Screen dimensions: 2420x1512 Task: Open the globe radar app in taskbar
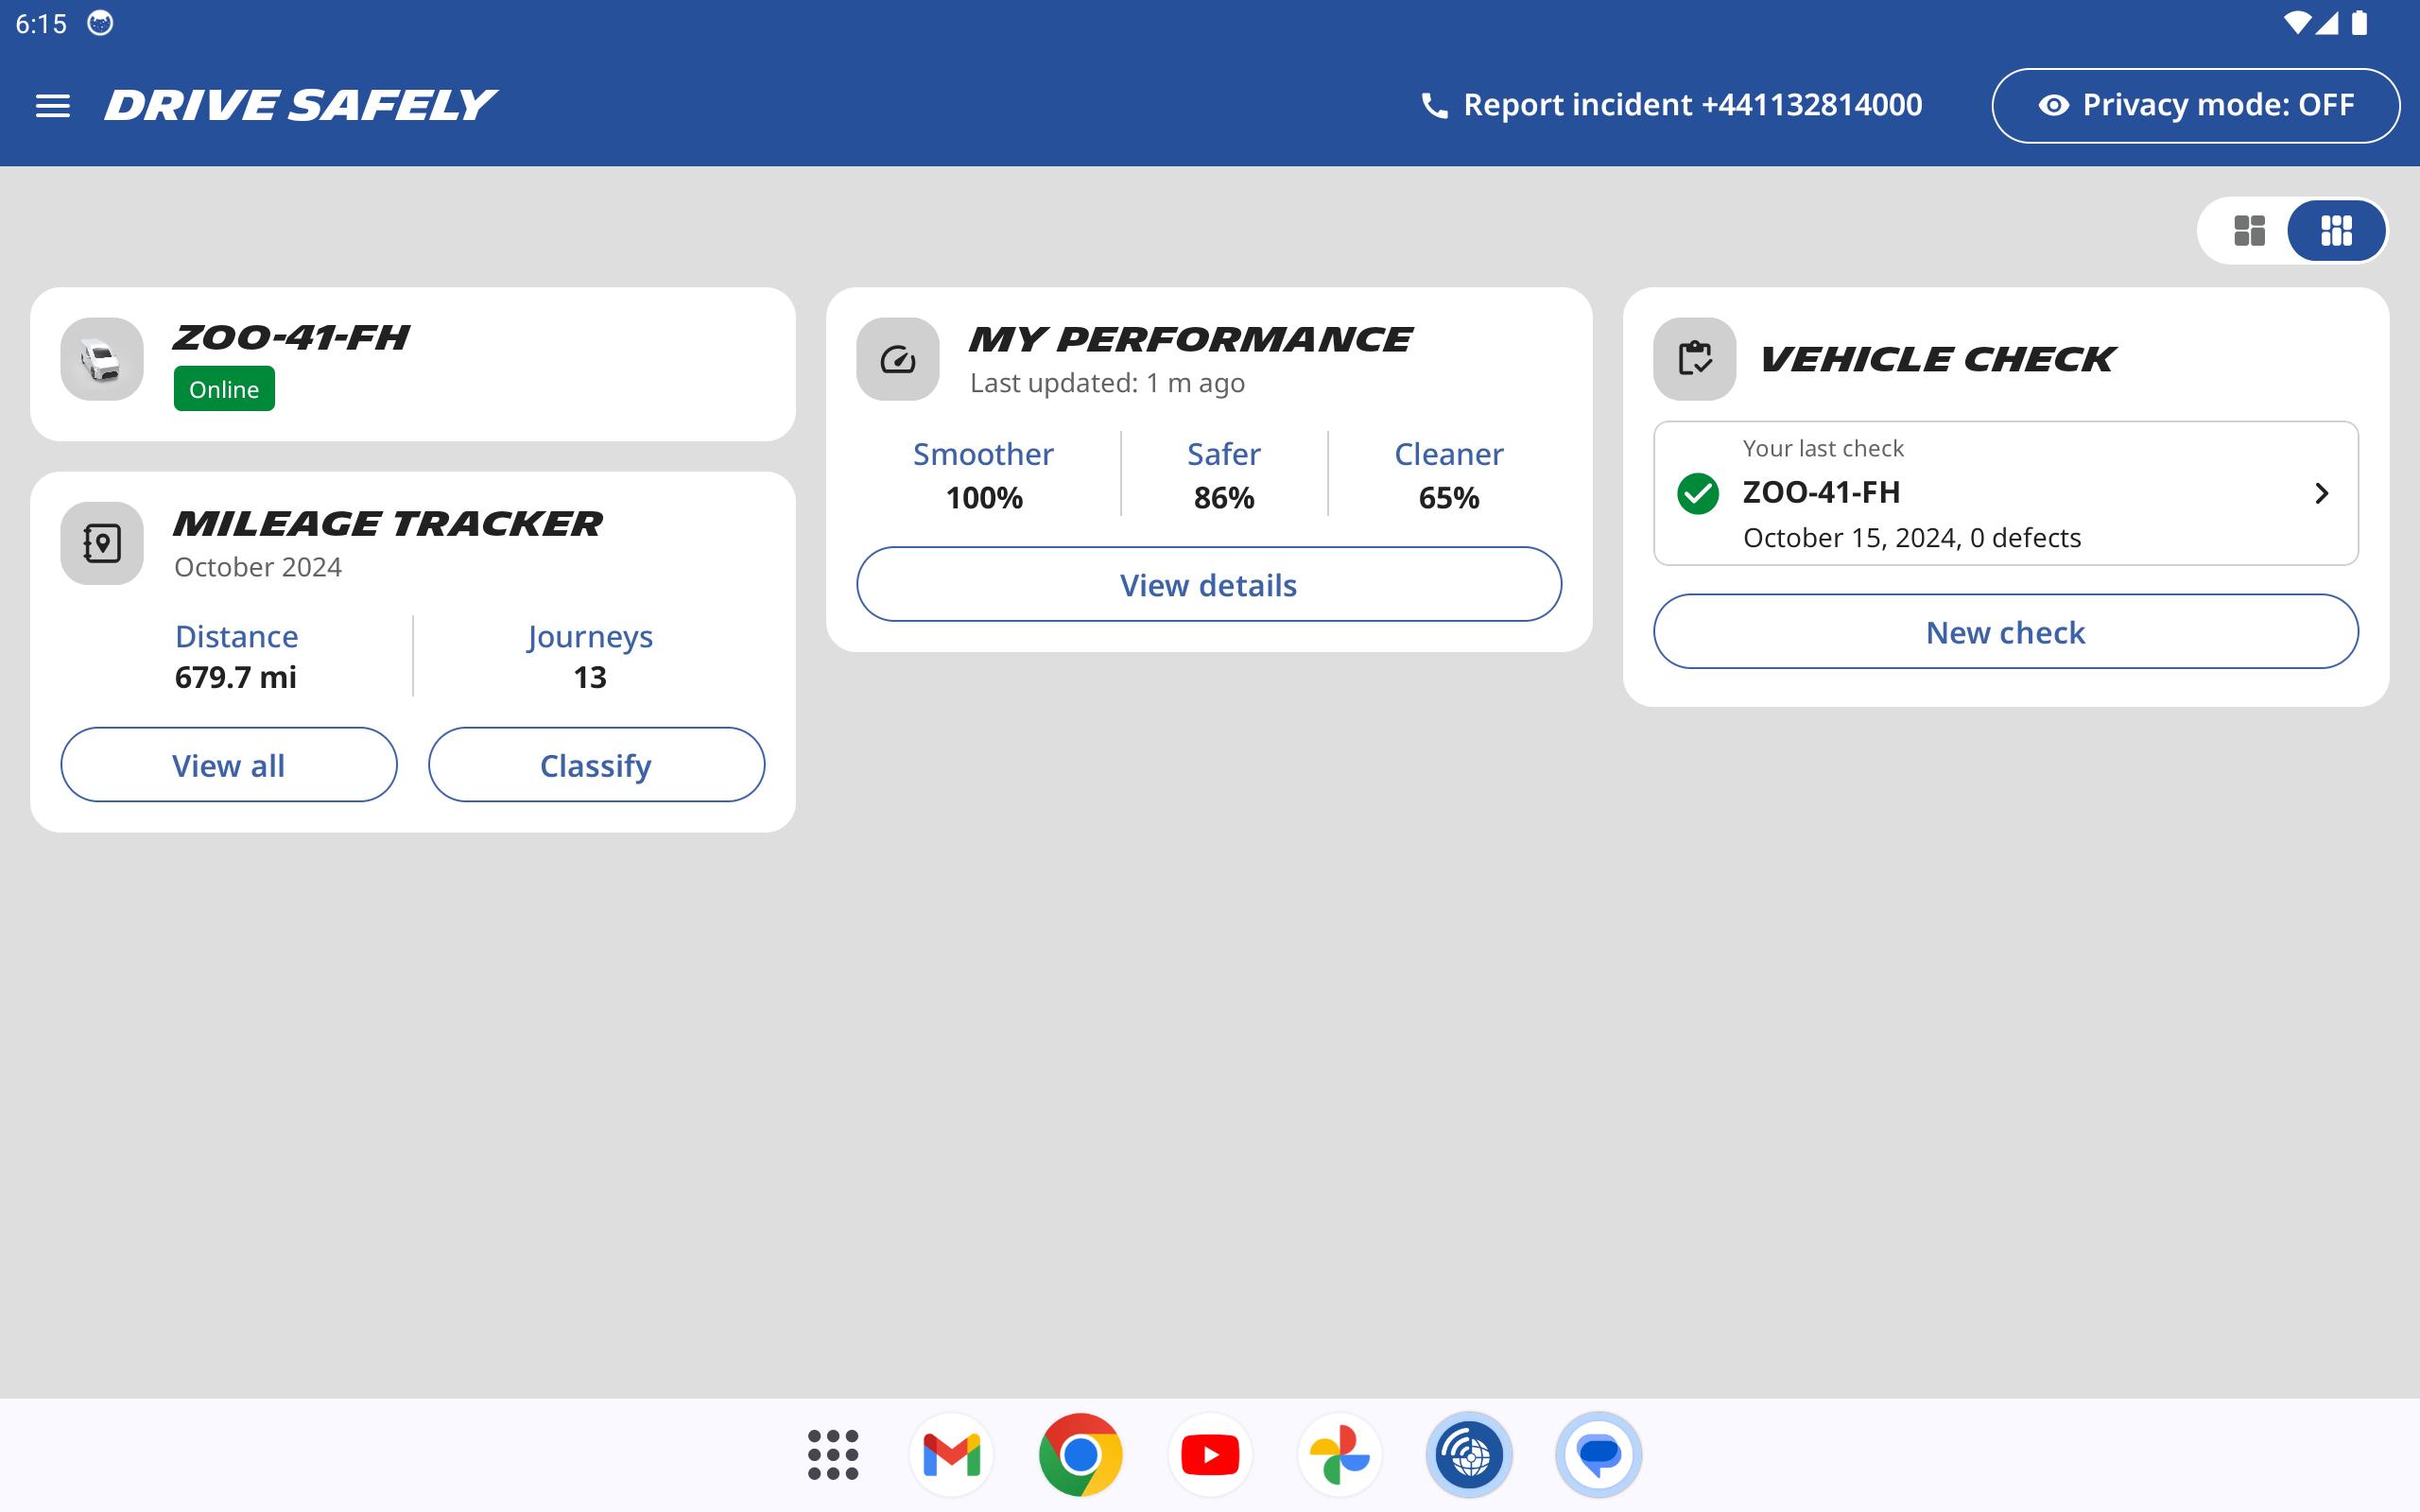[1469, 1454]
